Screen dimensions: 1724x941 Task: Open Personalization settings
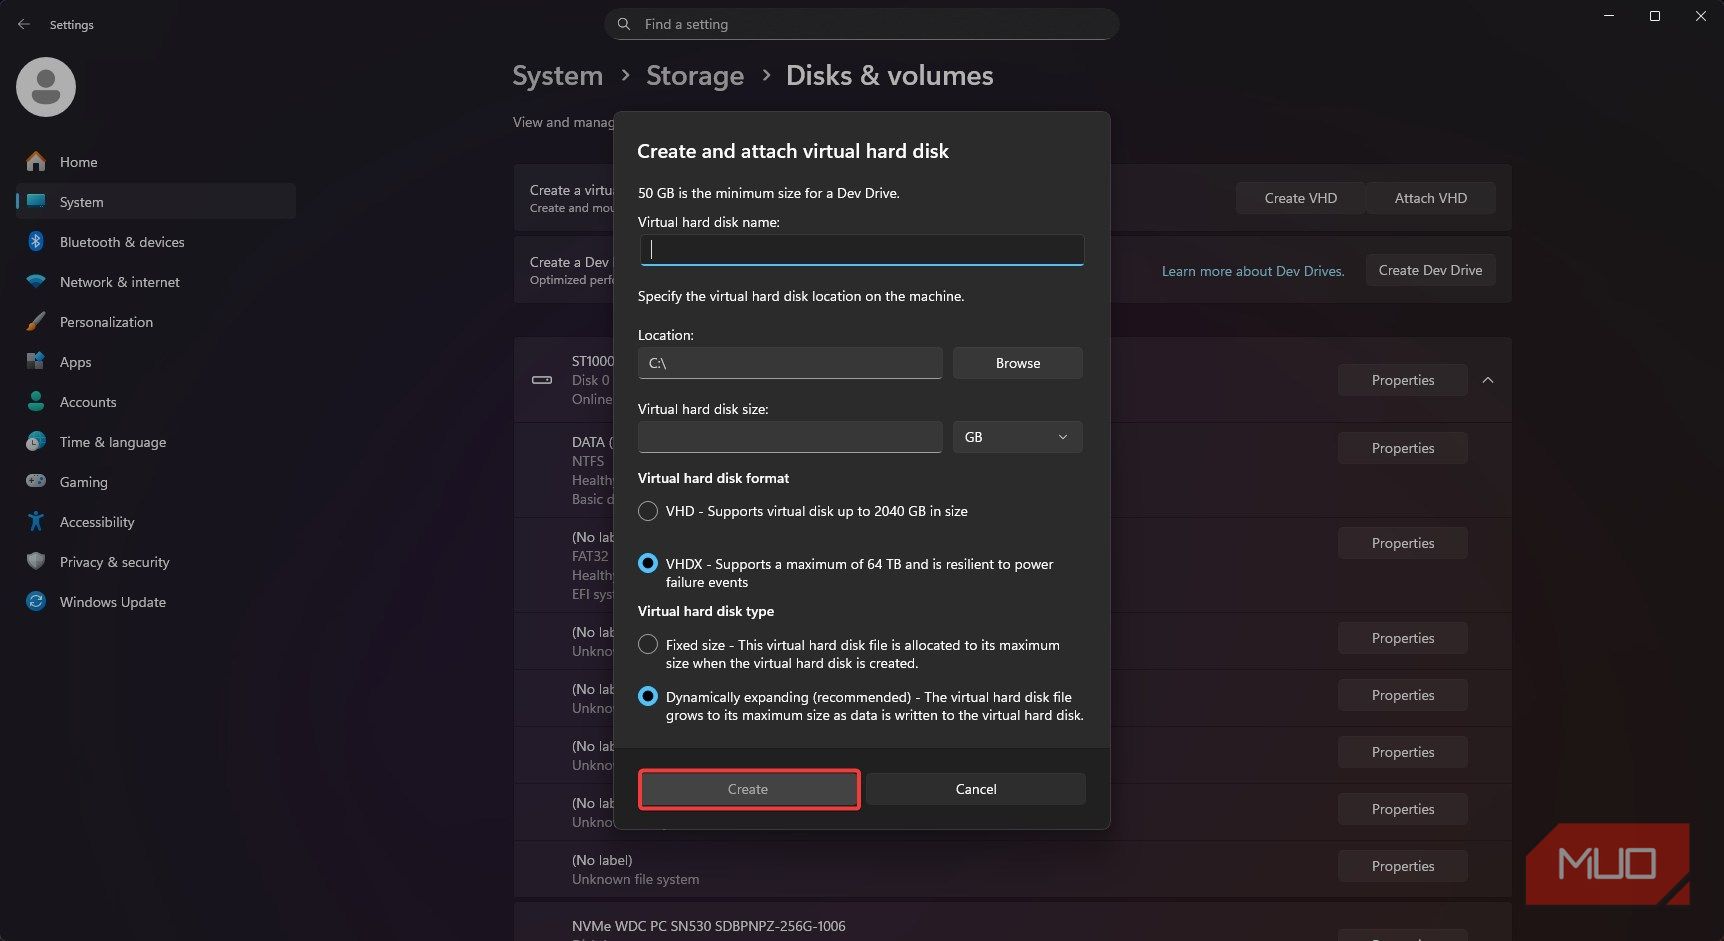click(156, 322)
